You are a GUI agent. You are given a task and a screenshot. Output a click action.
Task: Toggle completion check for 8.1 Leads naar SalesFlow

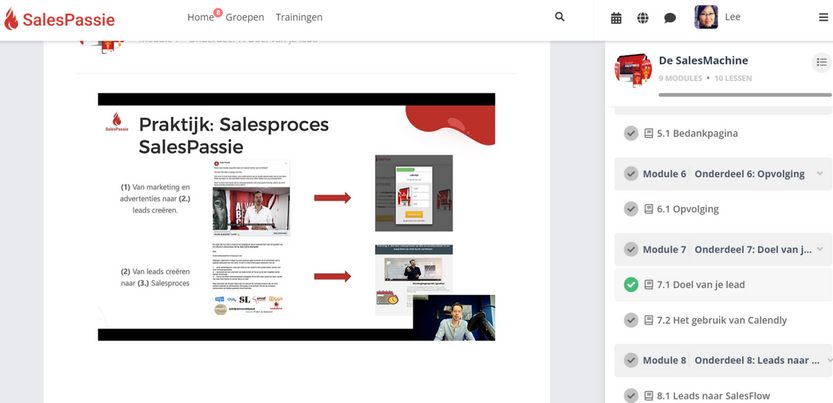pos(631,396)
